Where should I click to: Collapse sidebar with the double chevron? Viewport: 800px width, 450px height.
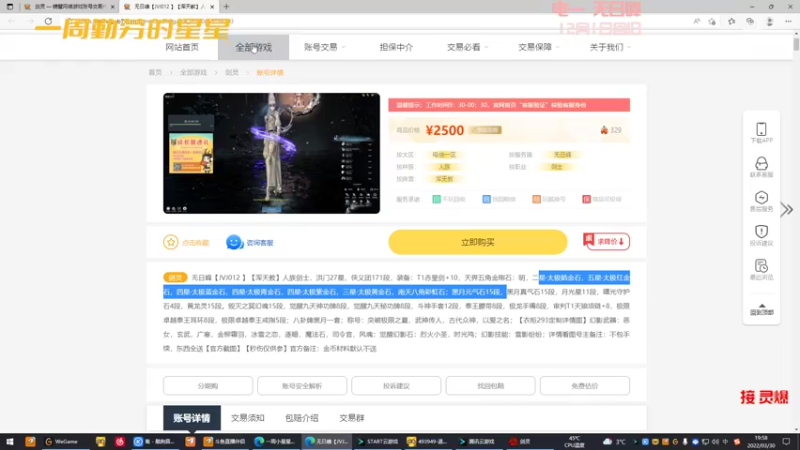pos(787,209)
